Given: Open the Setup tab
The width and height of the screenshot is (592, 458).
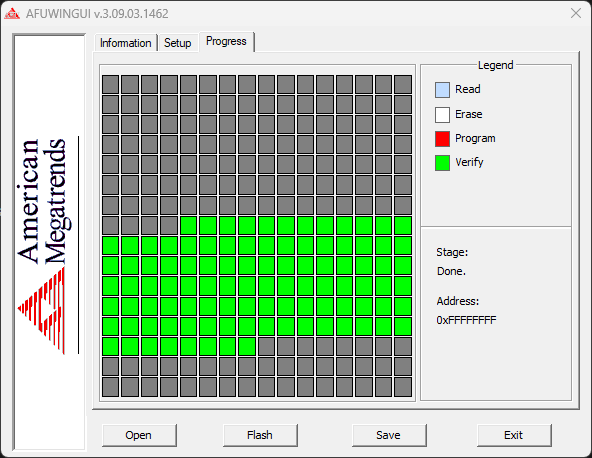Looking at the screenshot, I should click(x=177, y=43).
